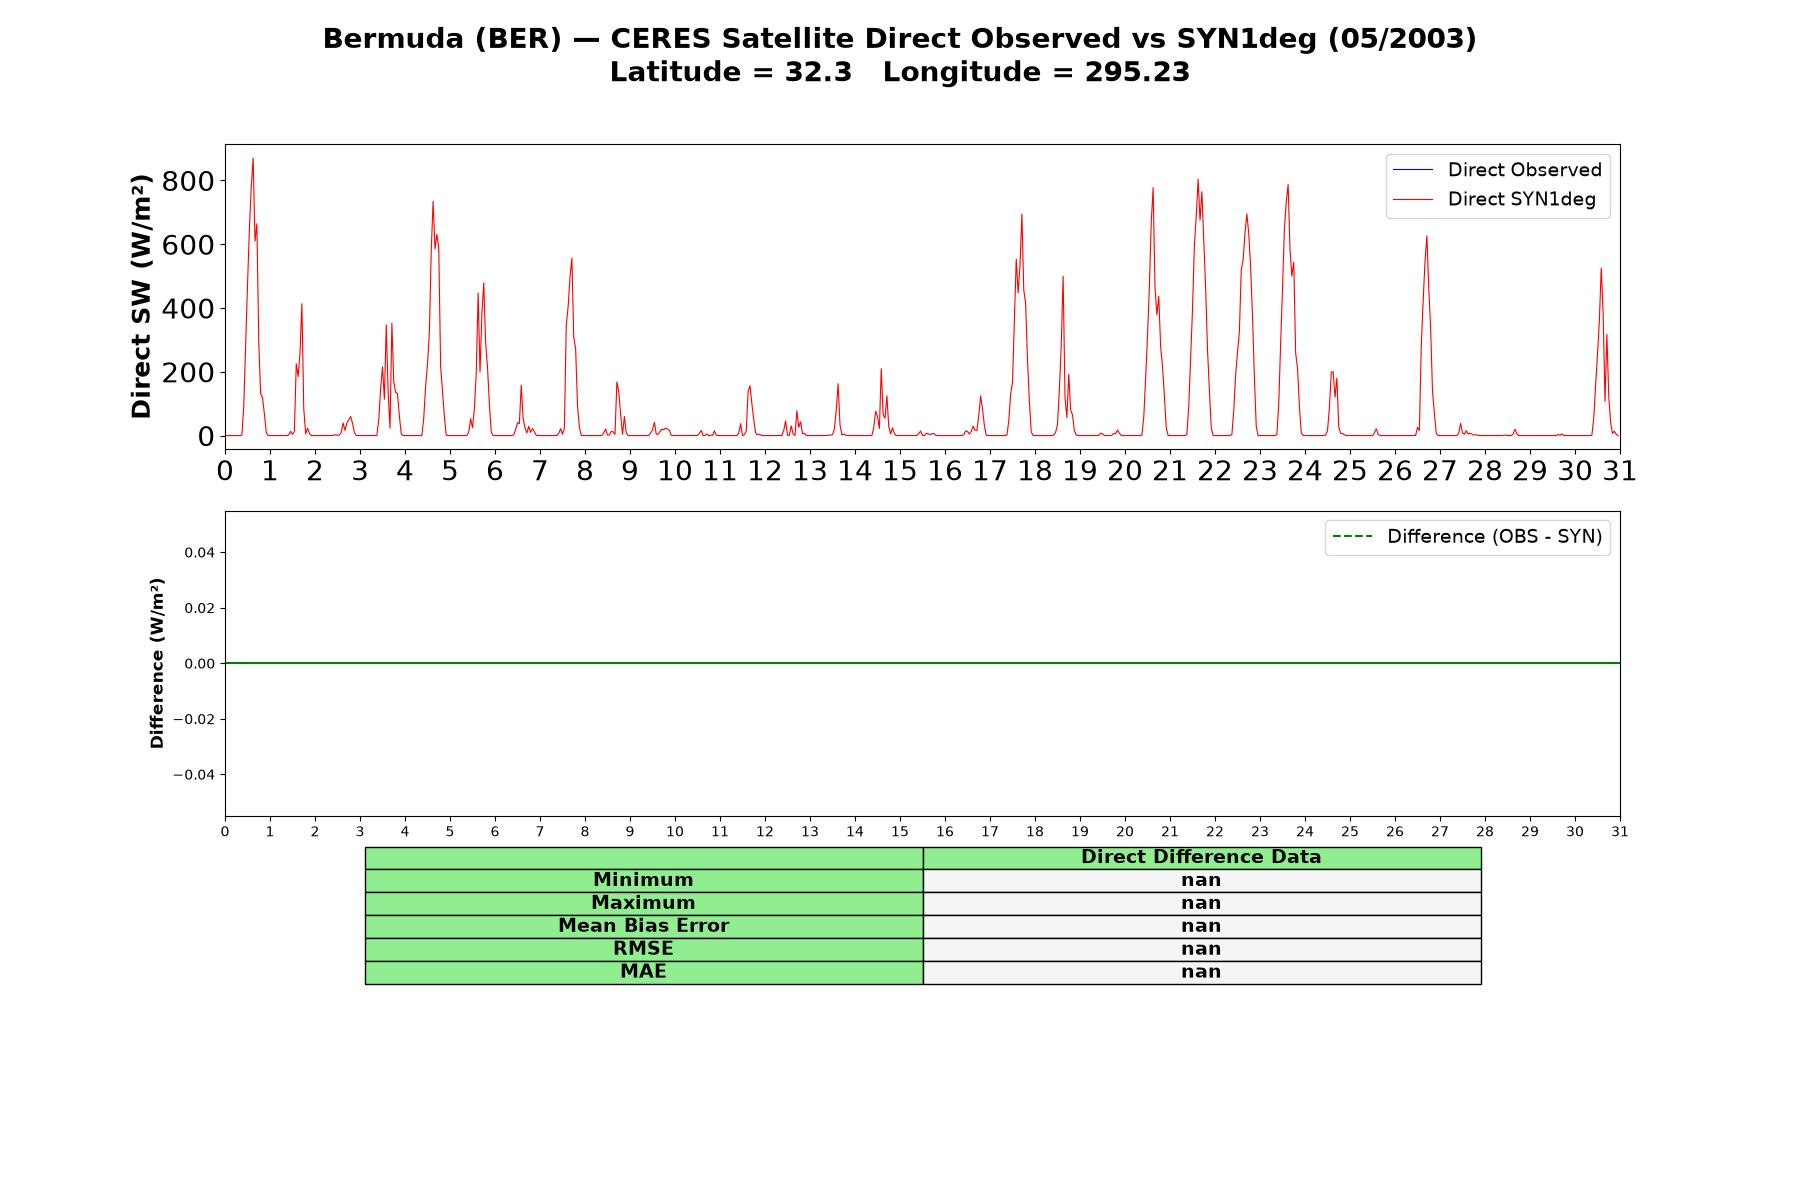Screen dimensions: 1800x1200
Task: Click day 15 tick on upper chart axis
Action: 899,470
